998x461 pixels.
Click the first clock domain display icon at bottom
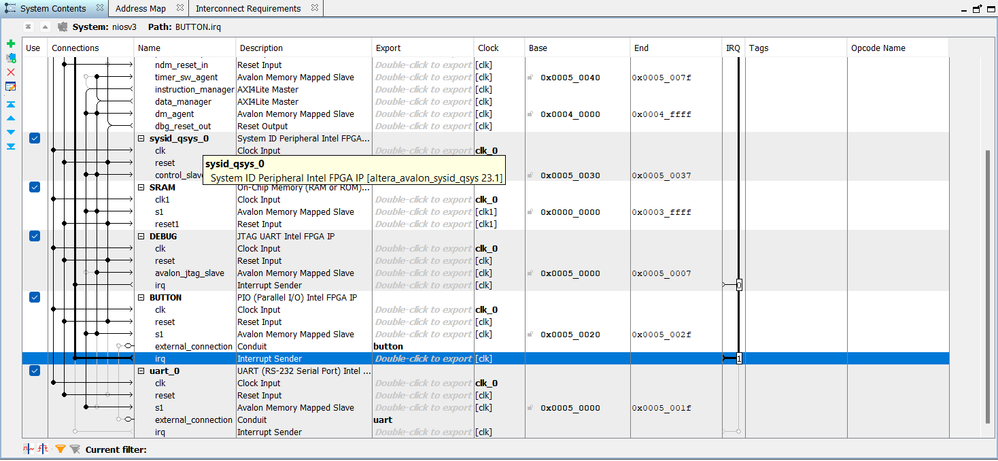[28, 450]
